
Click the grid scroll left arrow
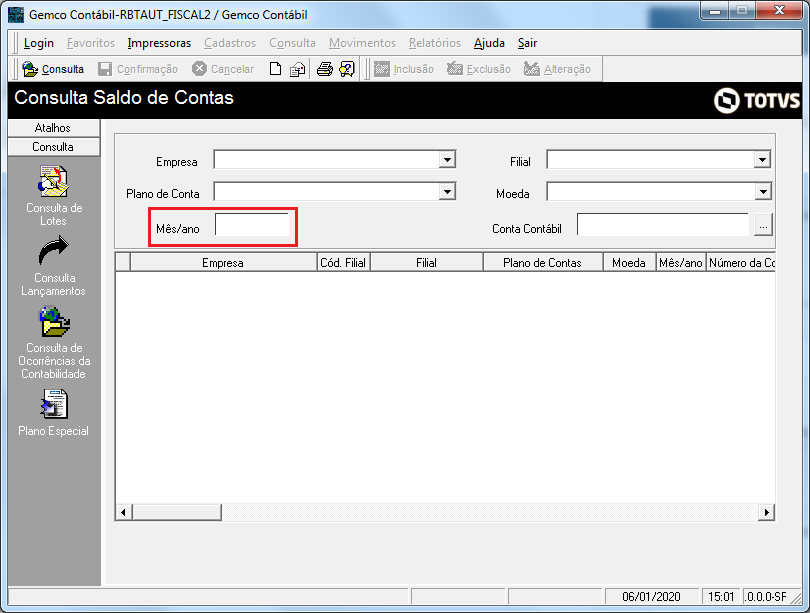pos(123,512)
